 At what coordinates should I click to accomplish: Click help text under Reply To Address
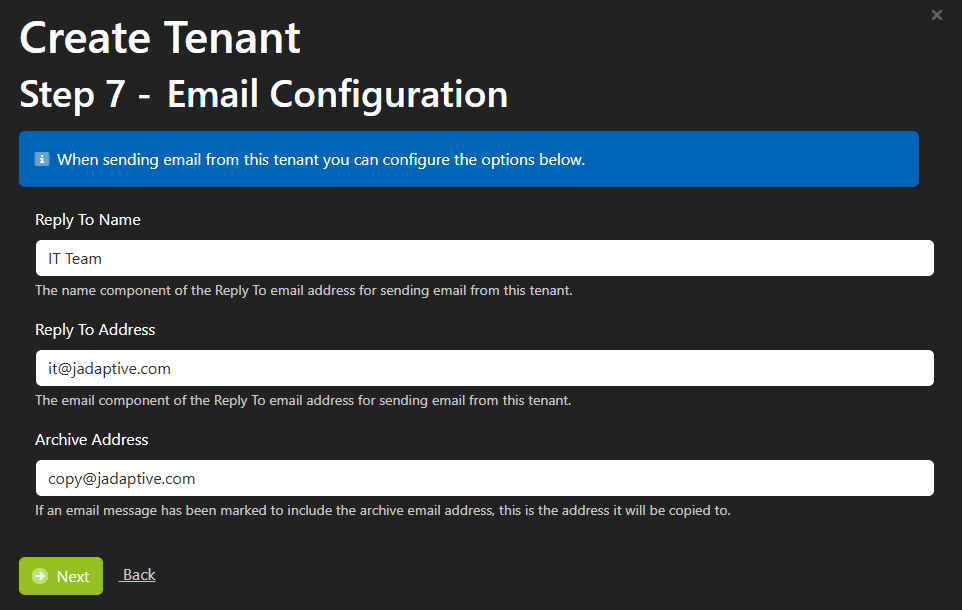coord(303,400)
